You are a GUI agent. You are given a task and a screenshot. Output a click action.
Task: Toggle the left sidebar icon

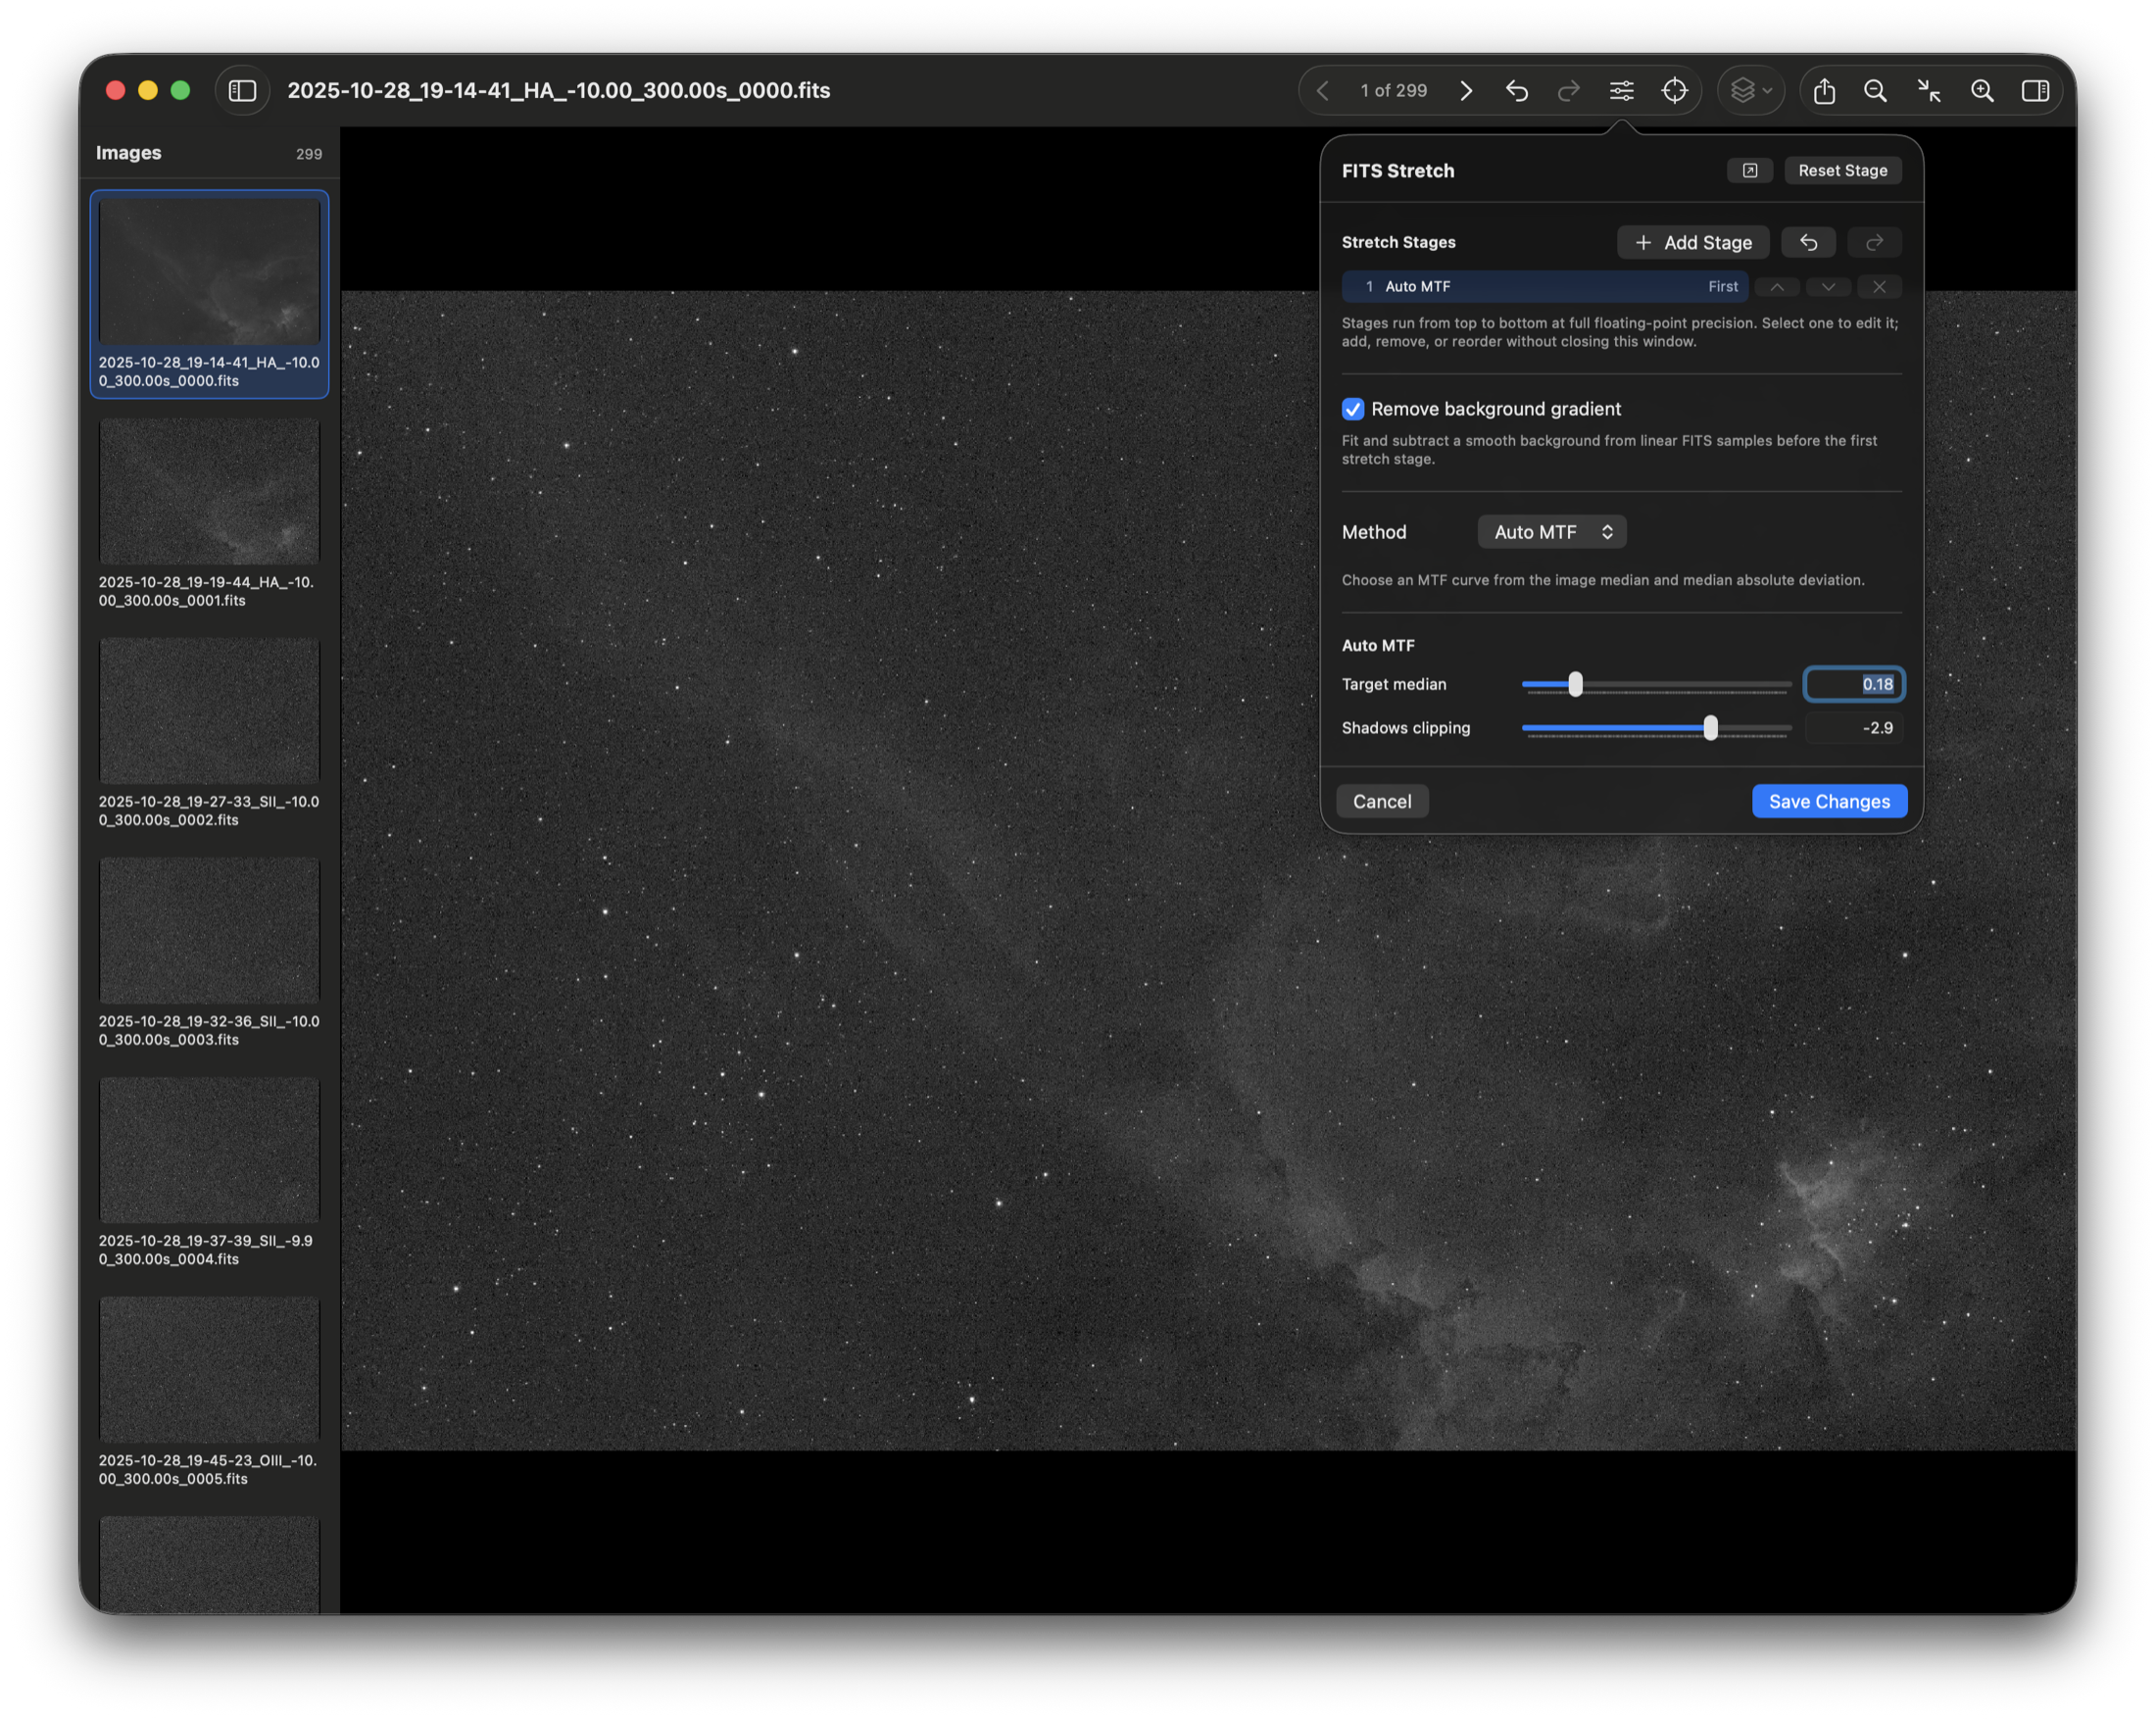(242, 91)
